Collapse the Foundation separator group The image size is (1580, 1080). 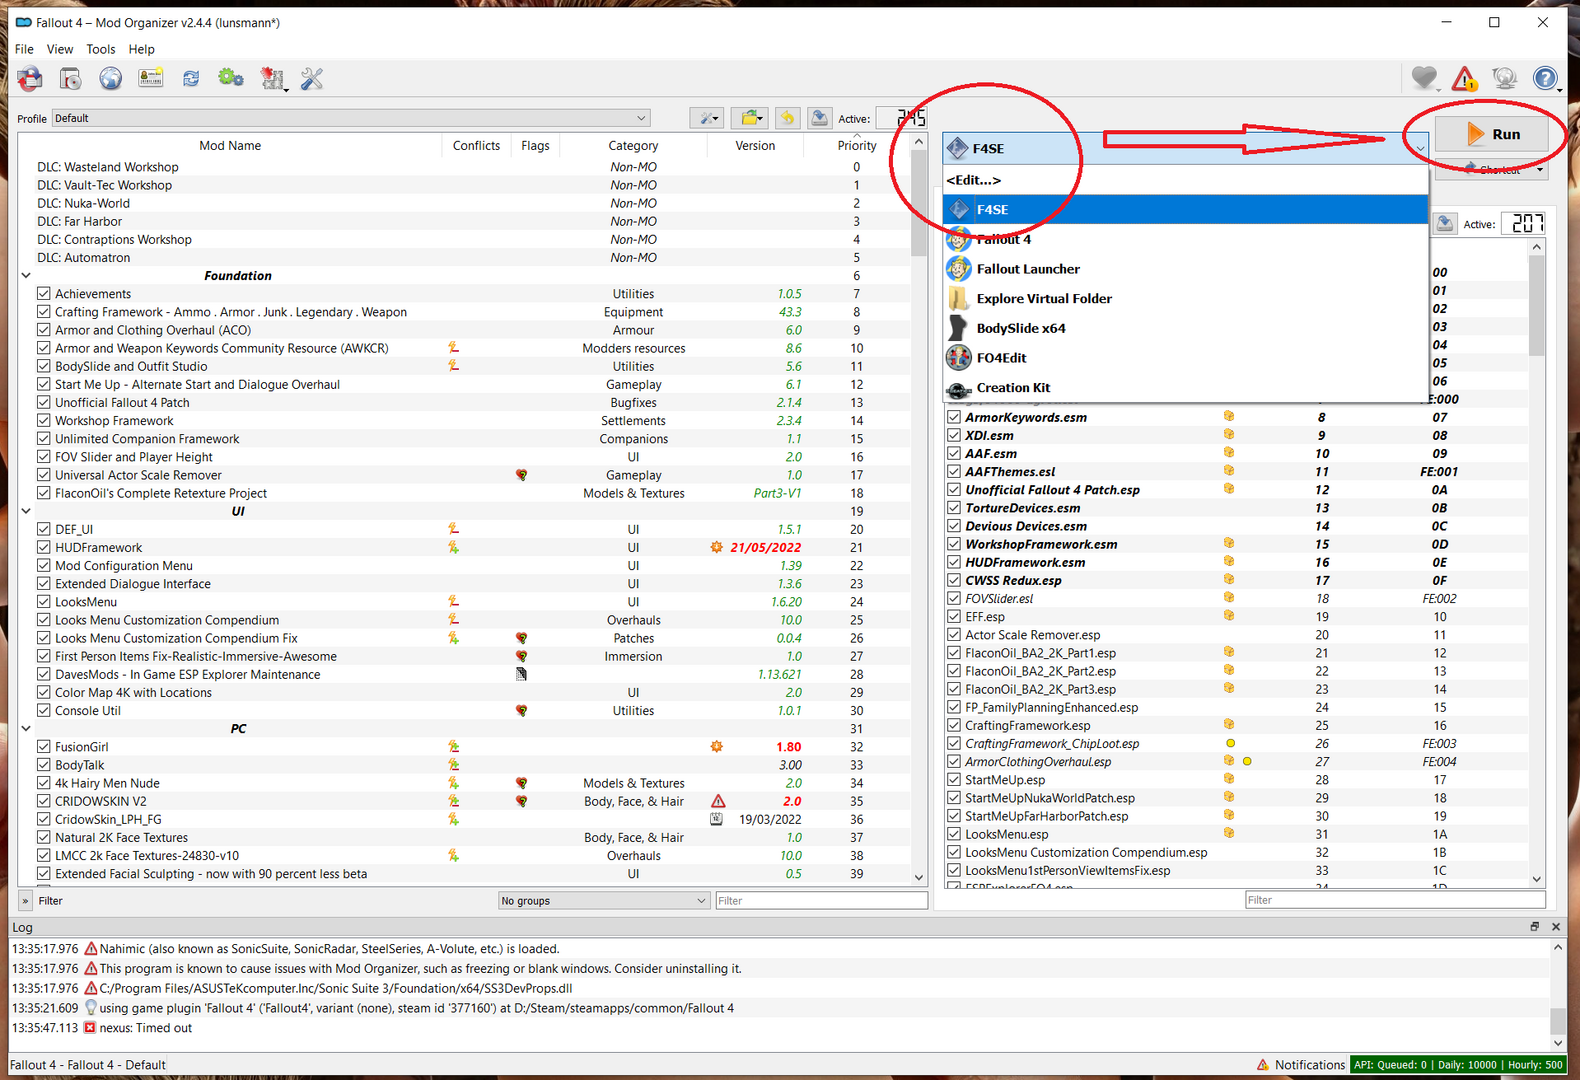click(26, 276)
